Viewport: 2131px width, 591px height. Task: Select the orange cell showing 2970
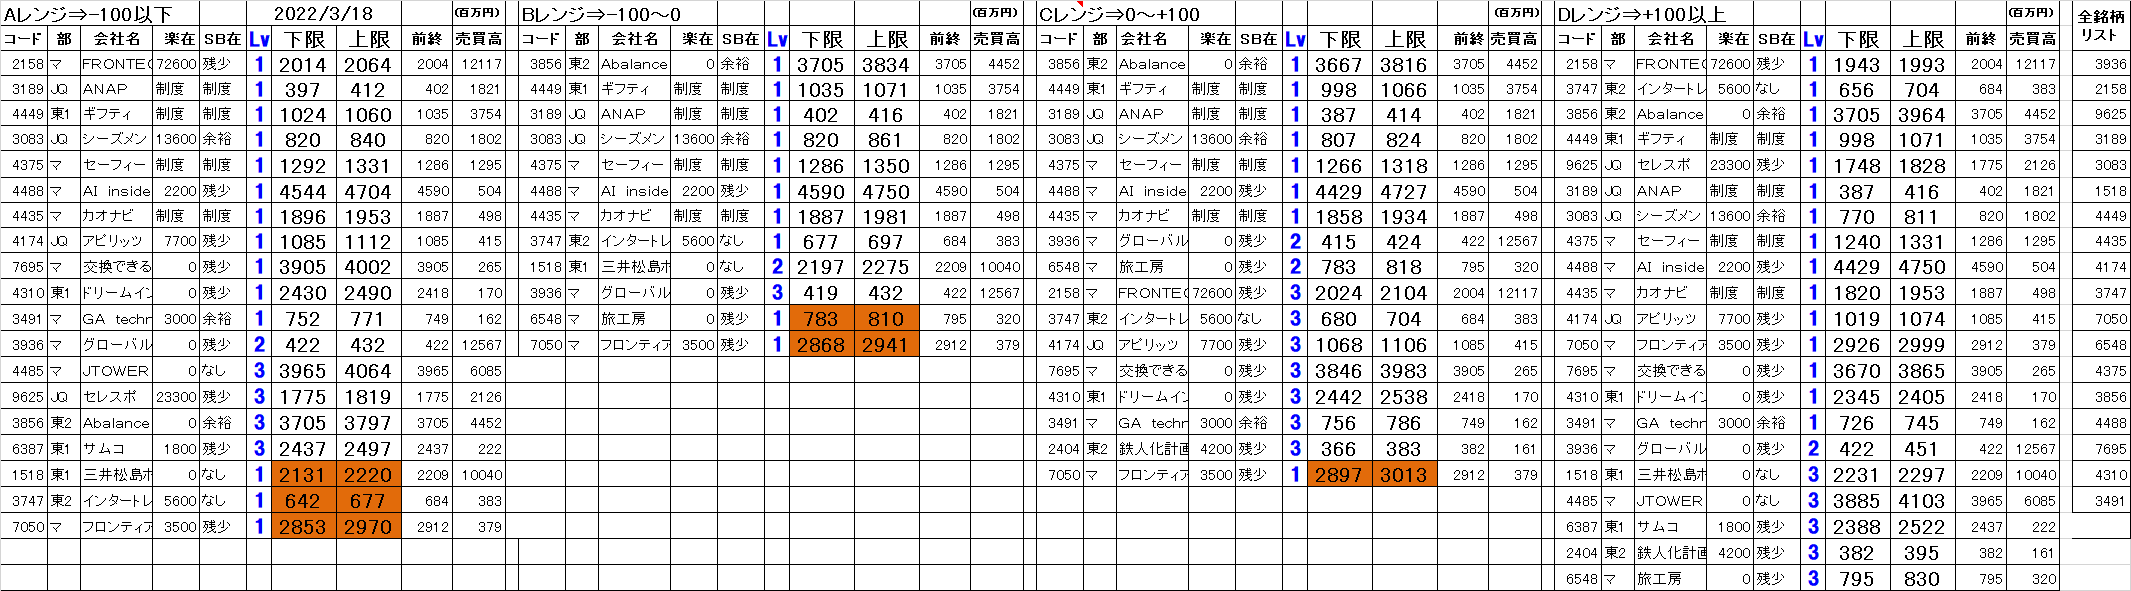368,527
